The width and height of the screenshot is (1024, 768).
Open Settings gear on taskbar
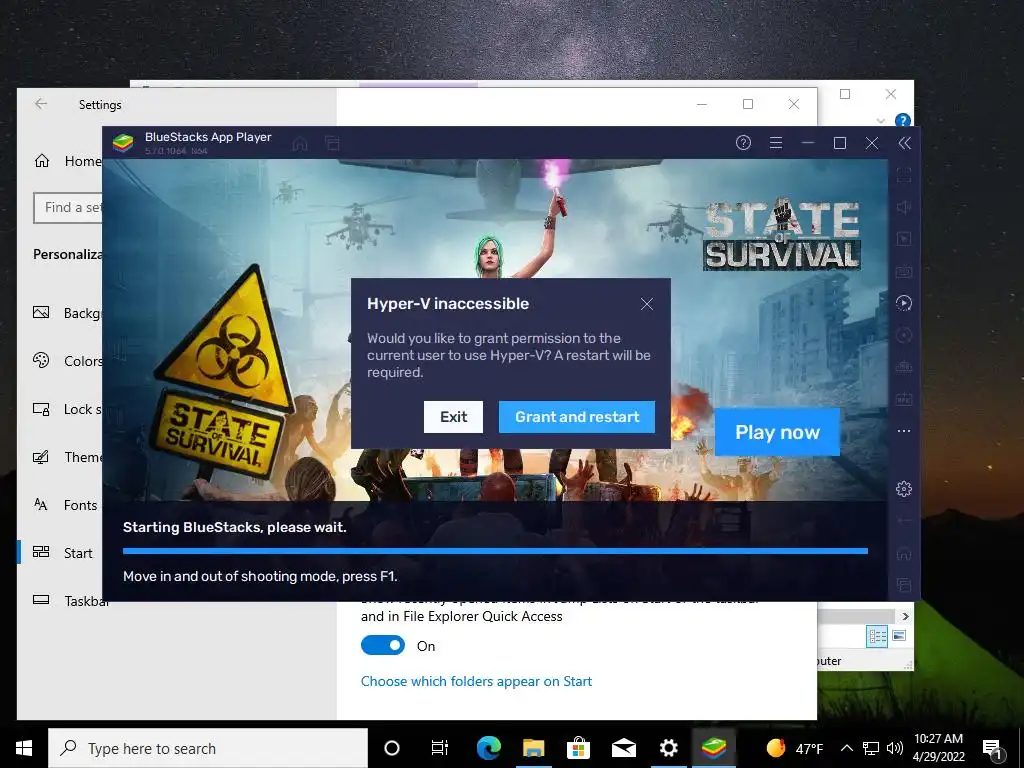(x=669, y=748)
